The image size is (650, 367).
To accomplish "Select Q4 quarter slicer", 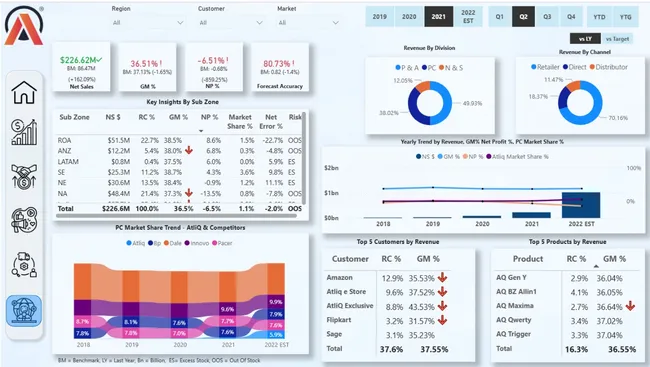I will (x=571, y=17).
